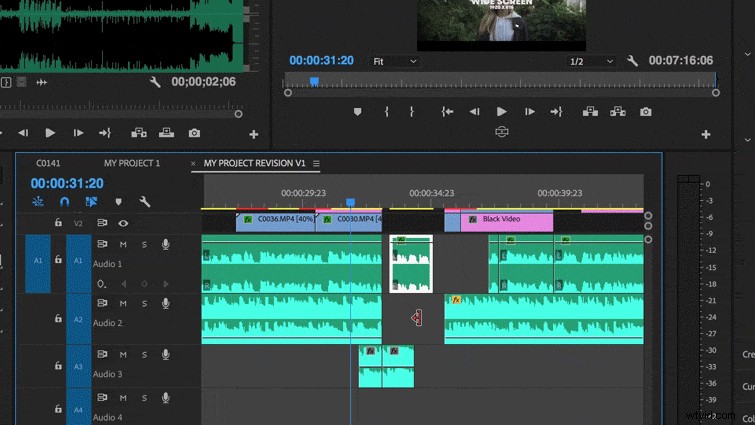The width and height of the screenshot is (755, 425).
Task: Click Insert button in Source monitor
Action: point(139,133)
